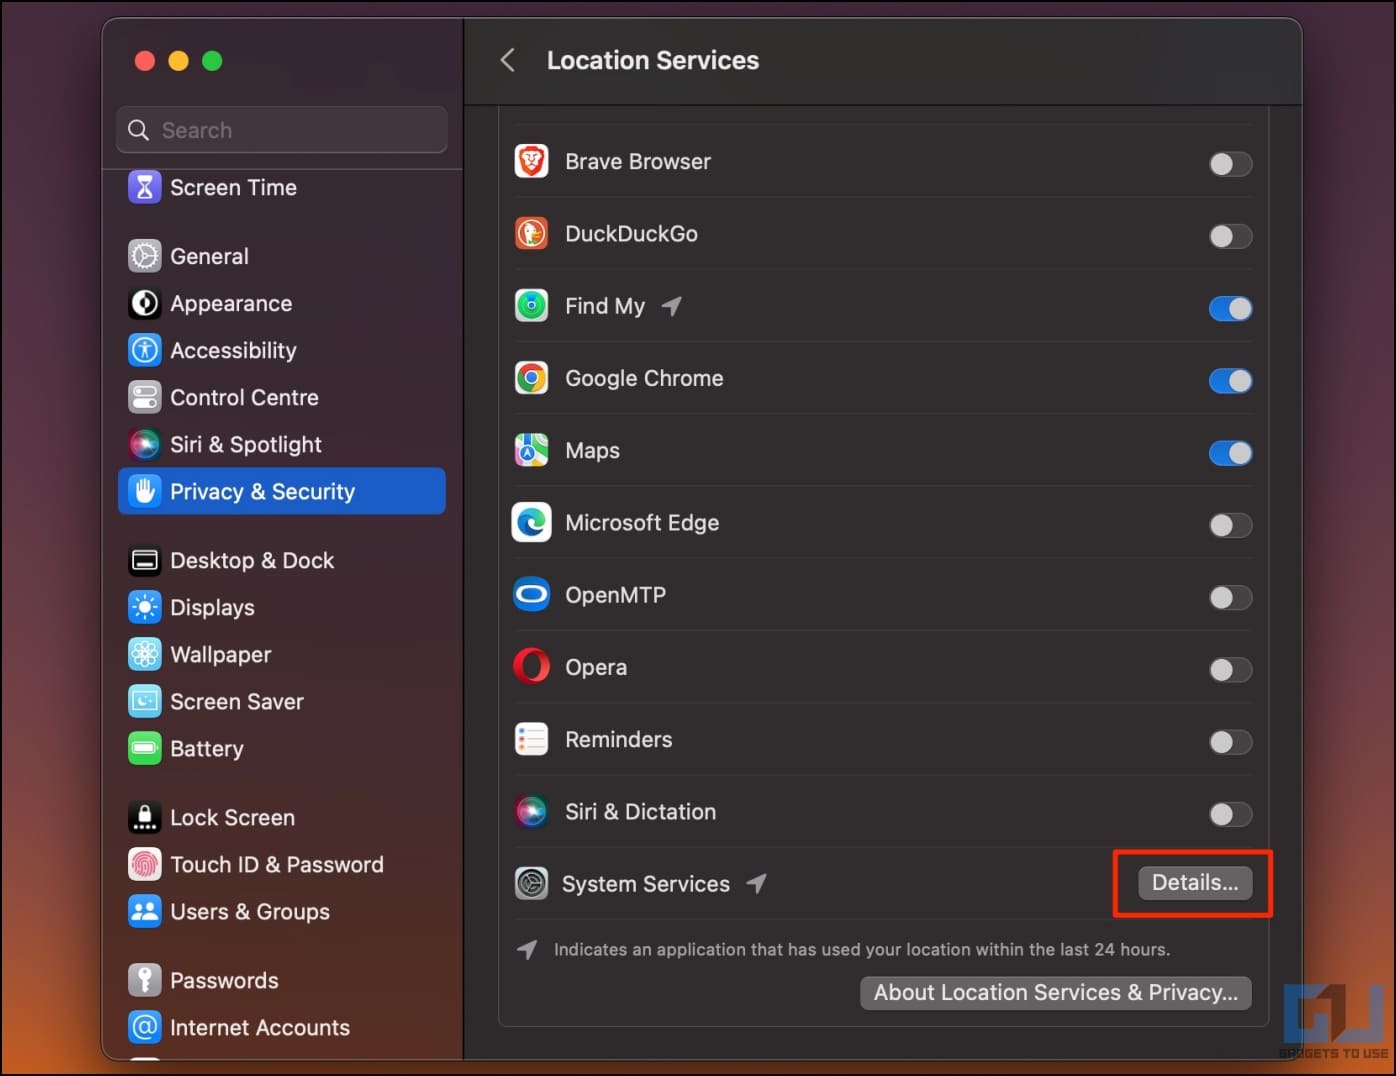Turn on Reminders location switch
1396x1076 pixels.
coord(1230,742)
